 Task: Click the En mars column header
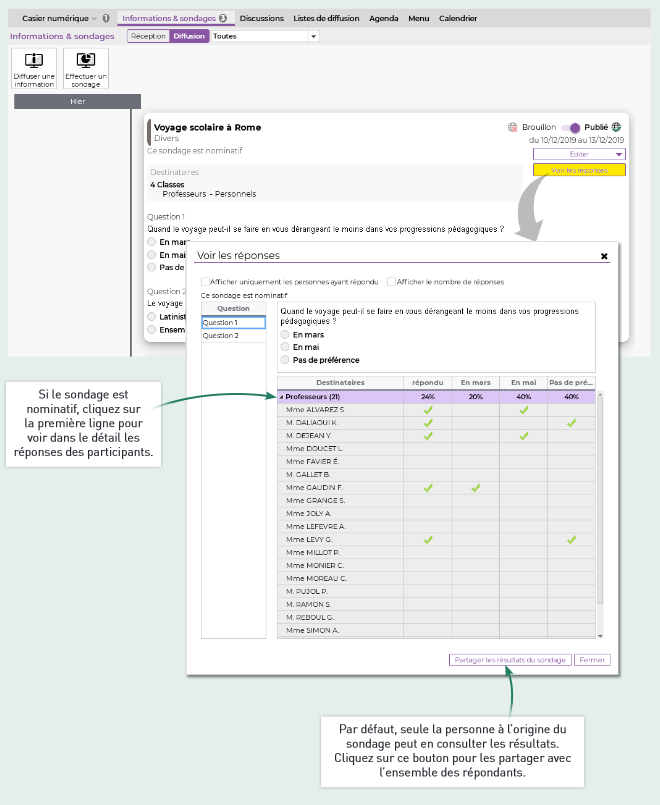point(475,382)
